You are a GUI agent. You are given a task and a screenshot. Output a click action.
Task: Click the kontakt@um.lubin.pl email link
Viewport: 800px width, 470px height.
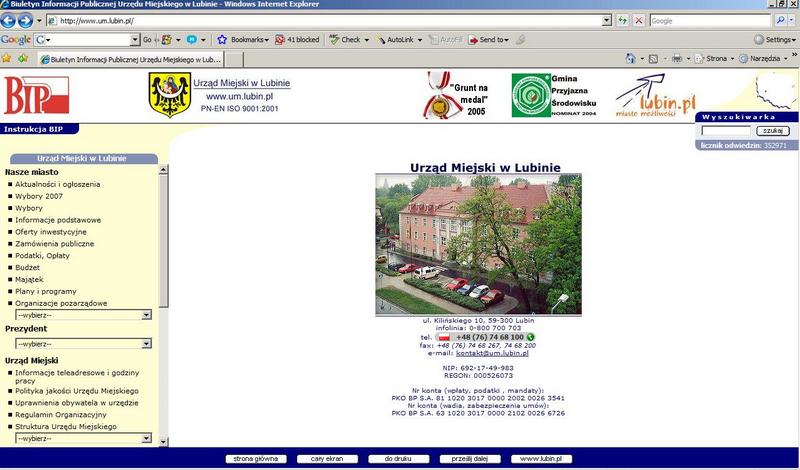492,353
